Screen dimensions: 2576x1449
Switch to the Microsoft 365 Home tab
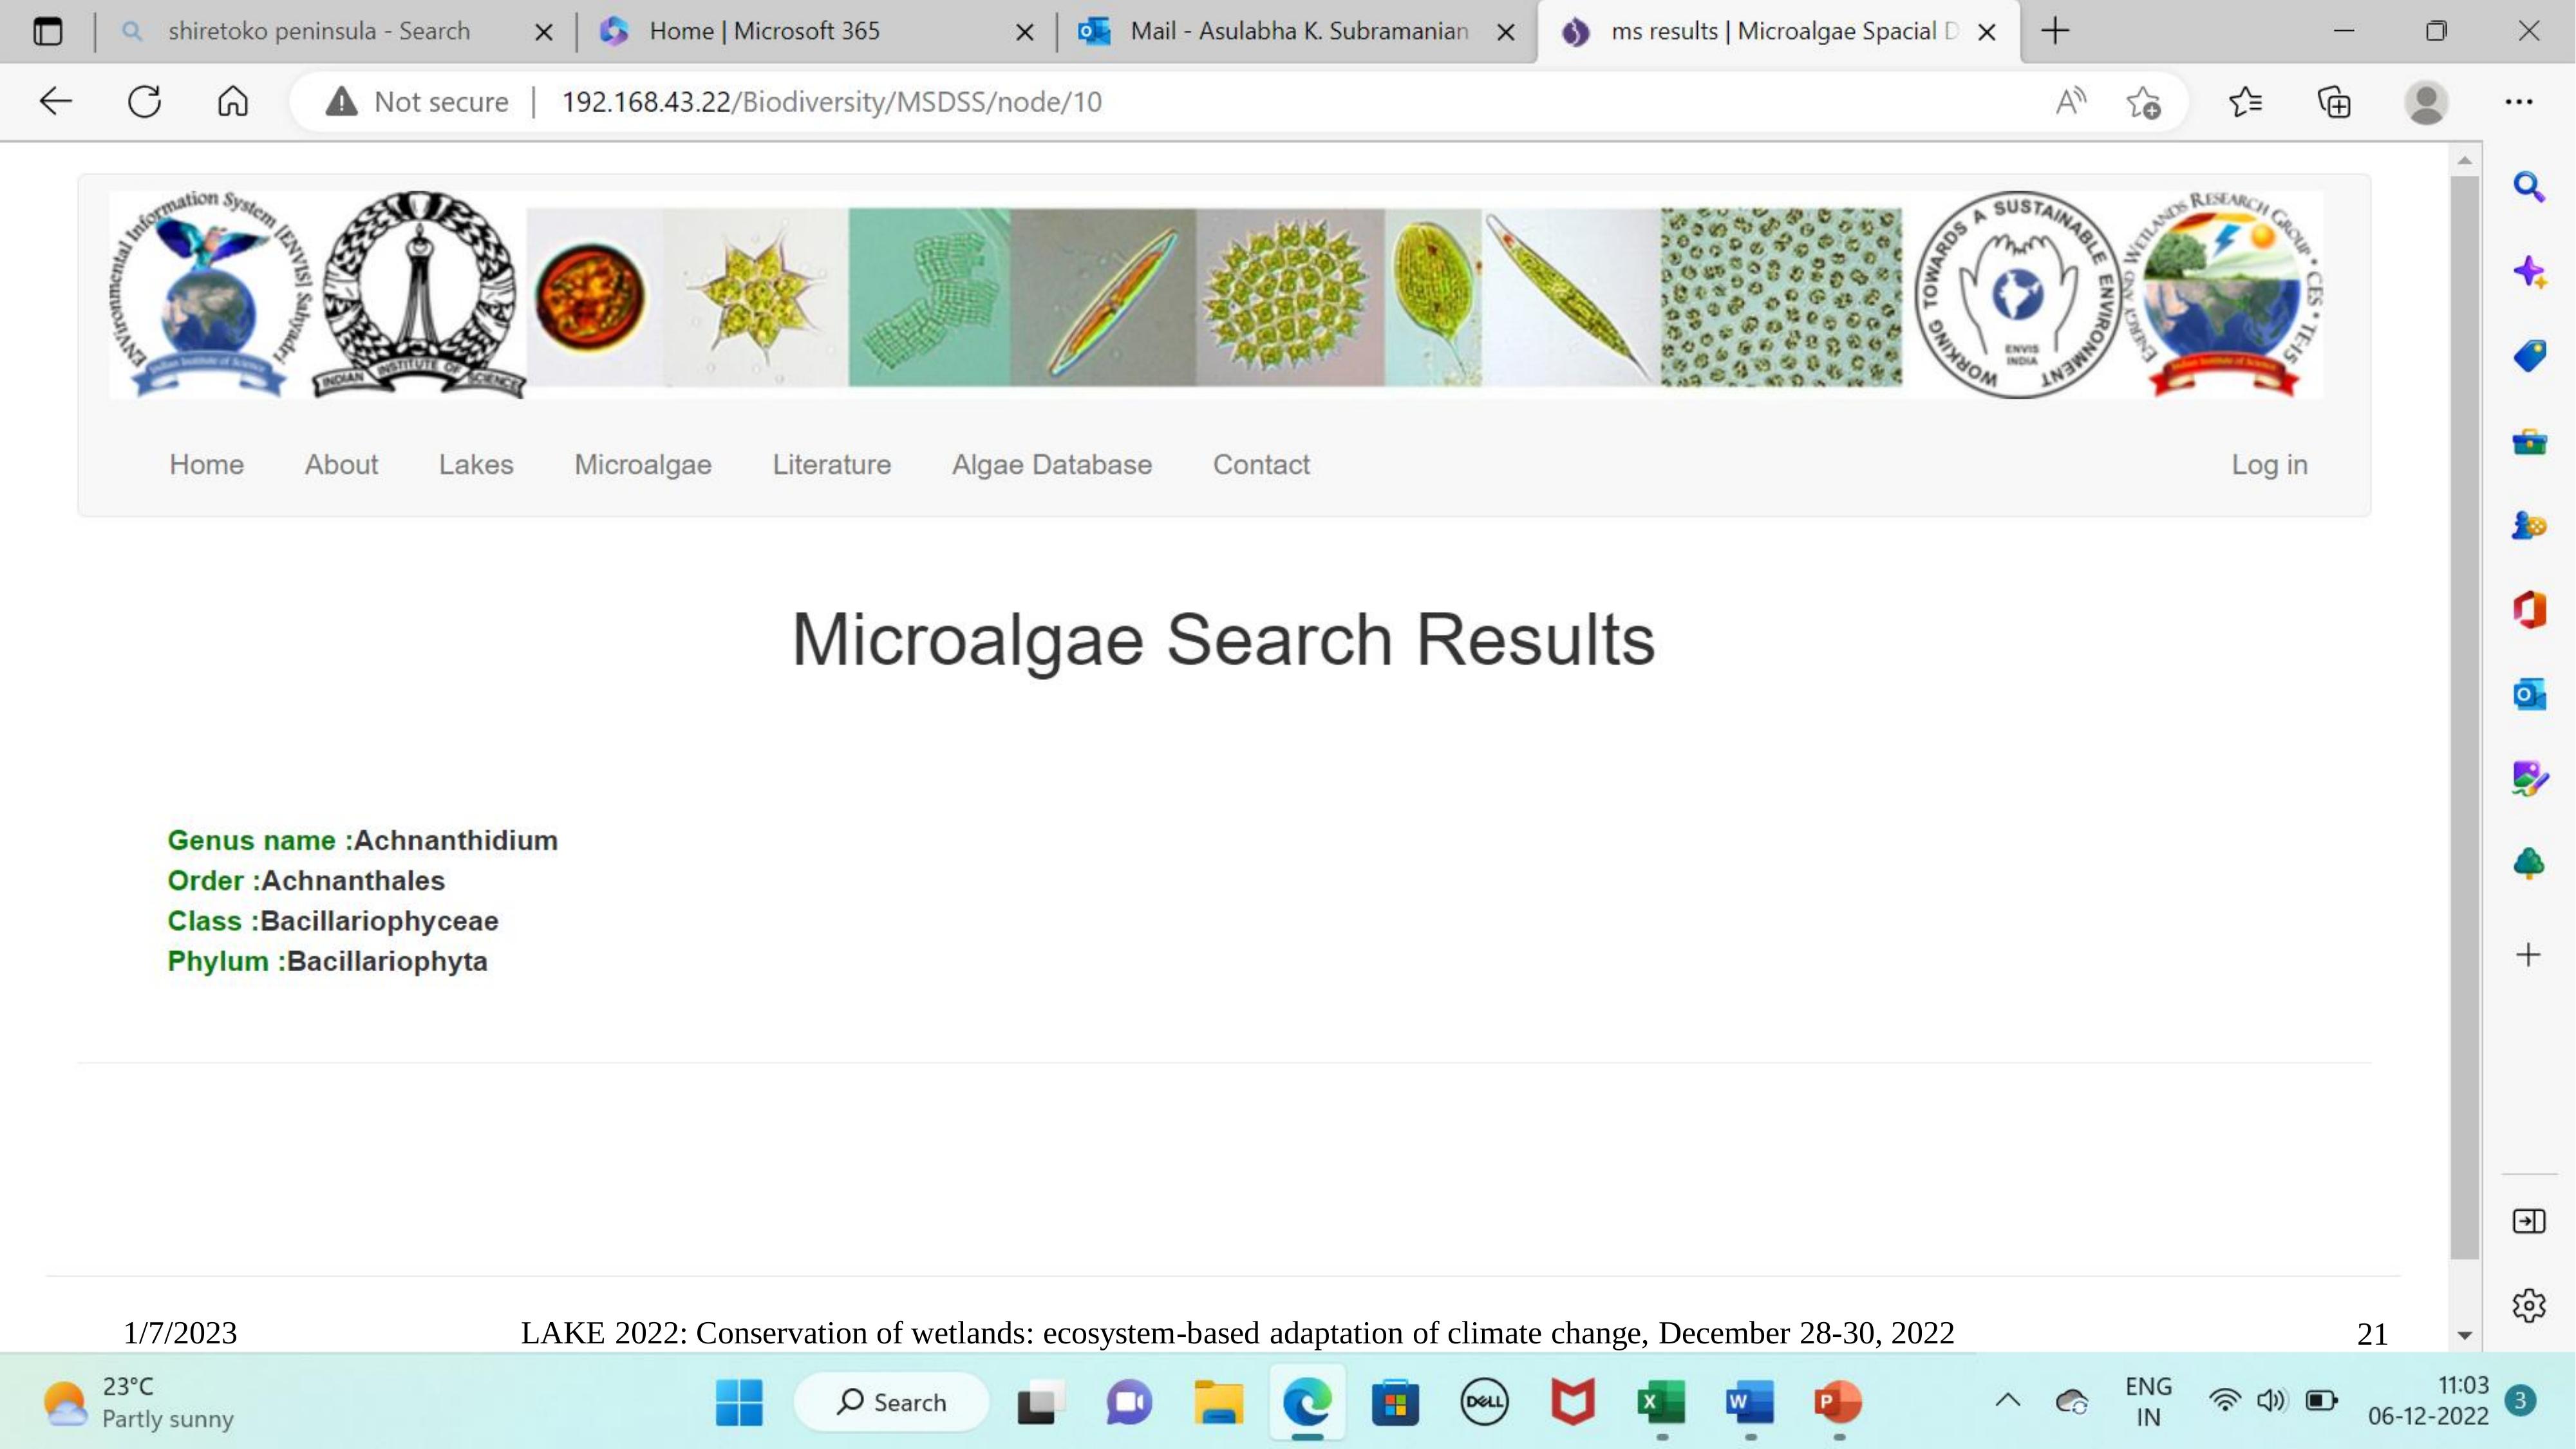point(764,31)
